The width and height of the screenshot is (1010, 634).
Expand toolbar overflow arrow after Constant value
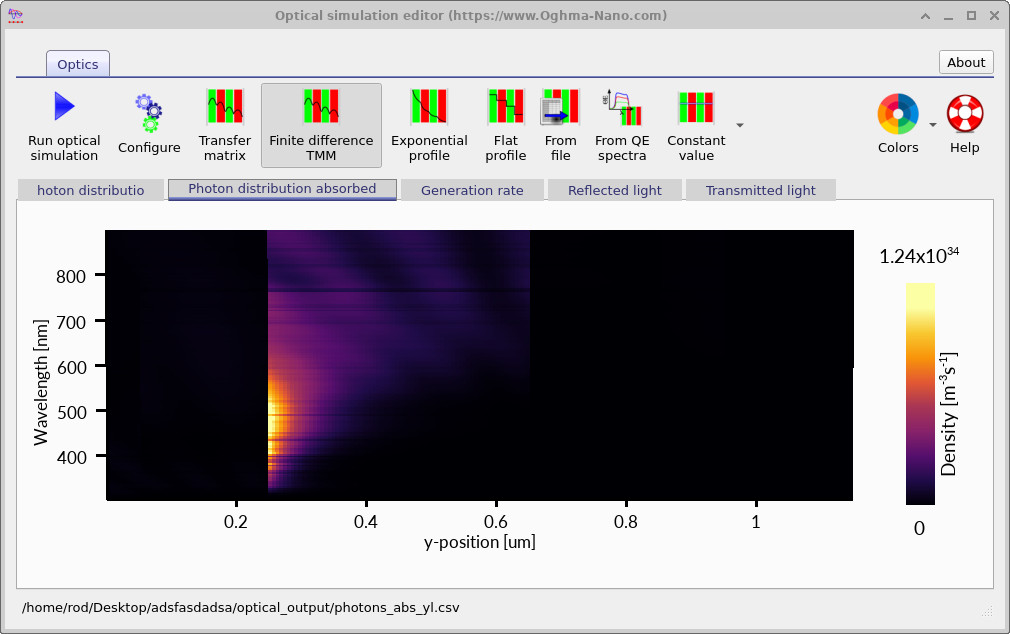(x=740, y=126)
